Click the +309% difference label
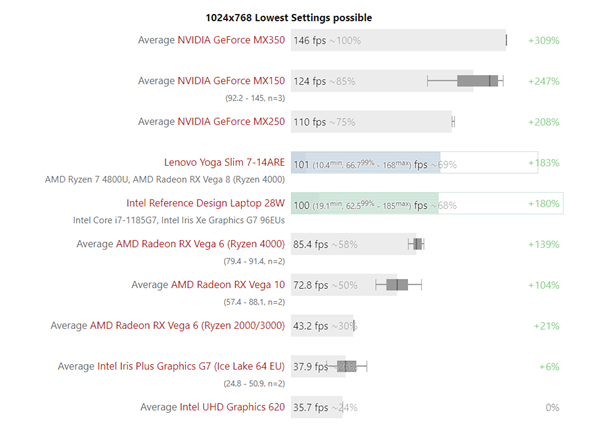This screenshot has width=600, height=430. point(543,41)
